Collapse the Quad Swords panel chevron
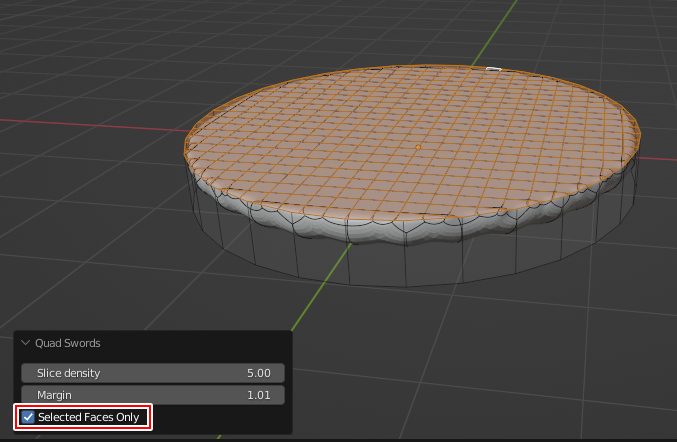 [26, 343]
